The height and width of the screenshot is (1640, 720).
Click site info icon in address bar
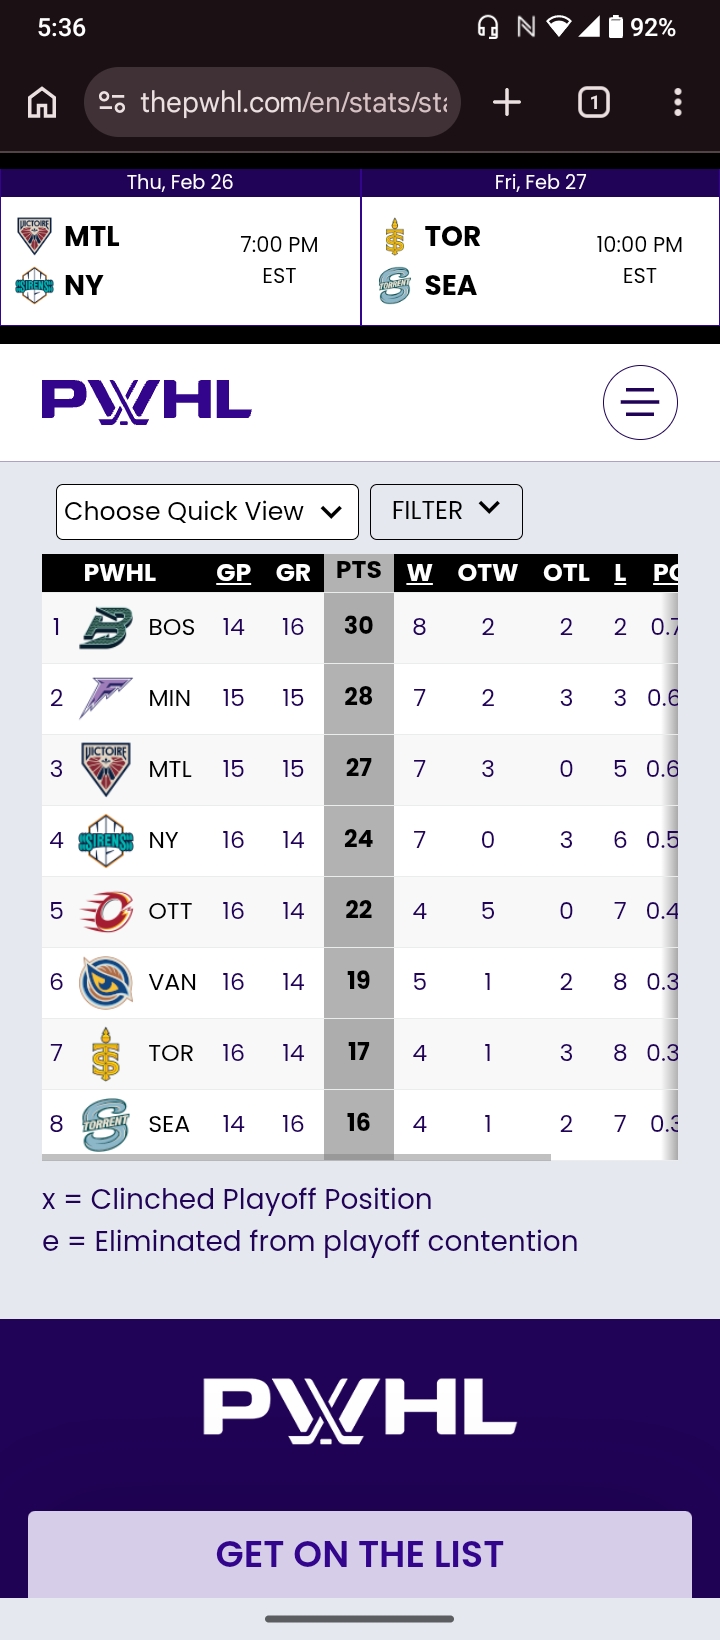pyautogui.click(x=112, y=102)
